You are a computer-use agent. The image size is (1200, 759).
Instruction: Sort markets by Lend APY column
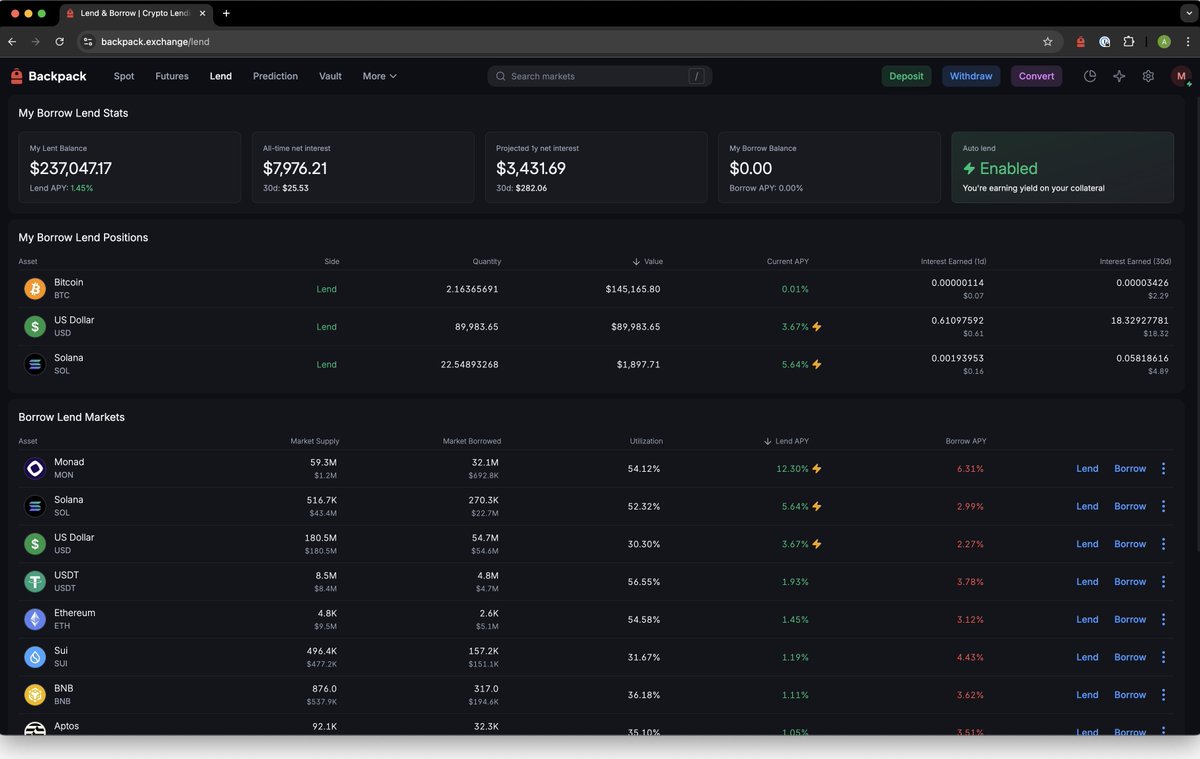786,441
